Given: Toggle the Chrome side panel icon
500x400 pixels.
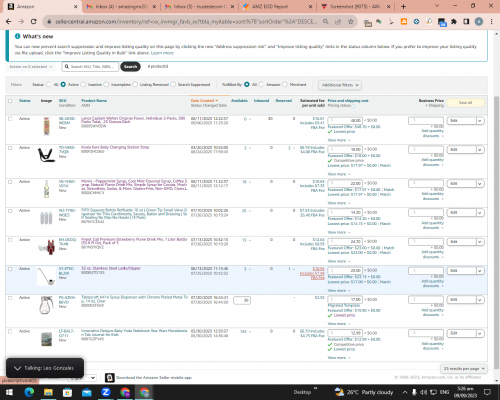Looking at the screenshot, I should pyautogui.click(x=466, y=21).
